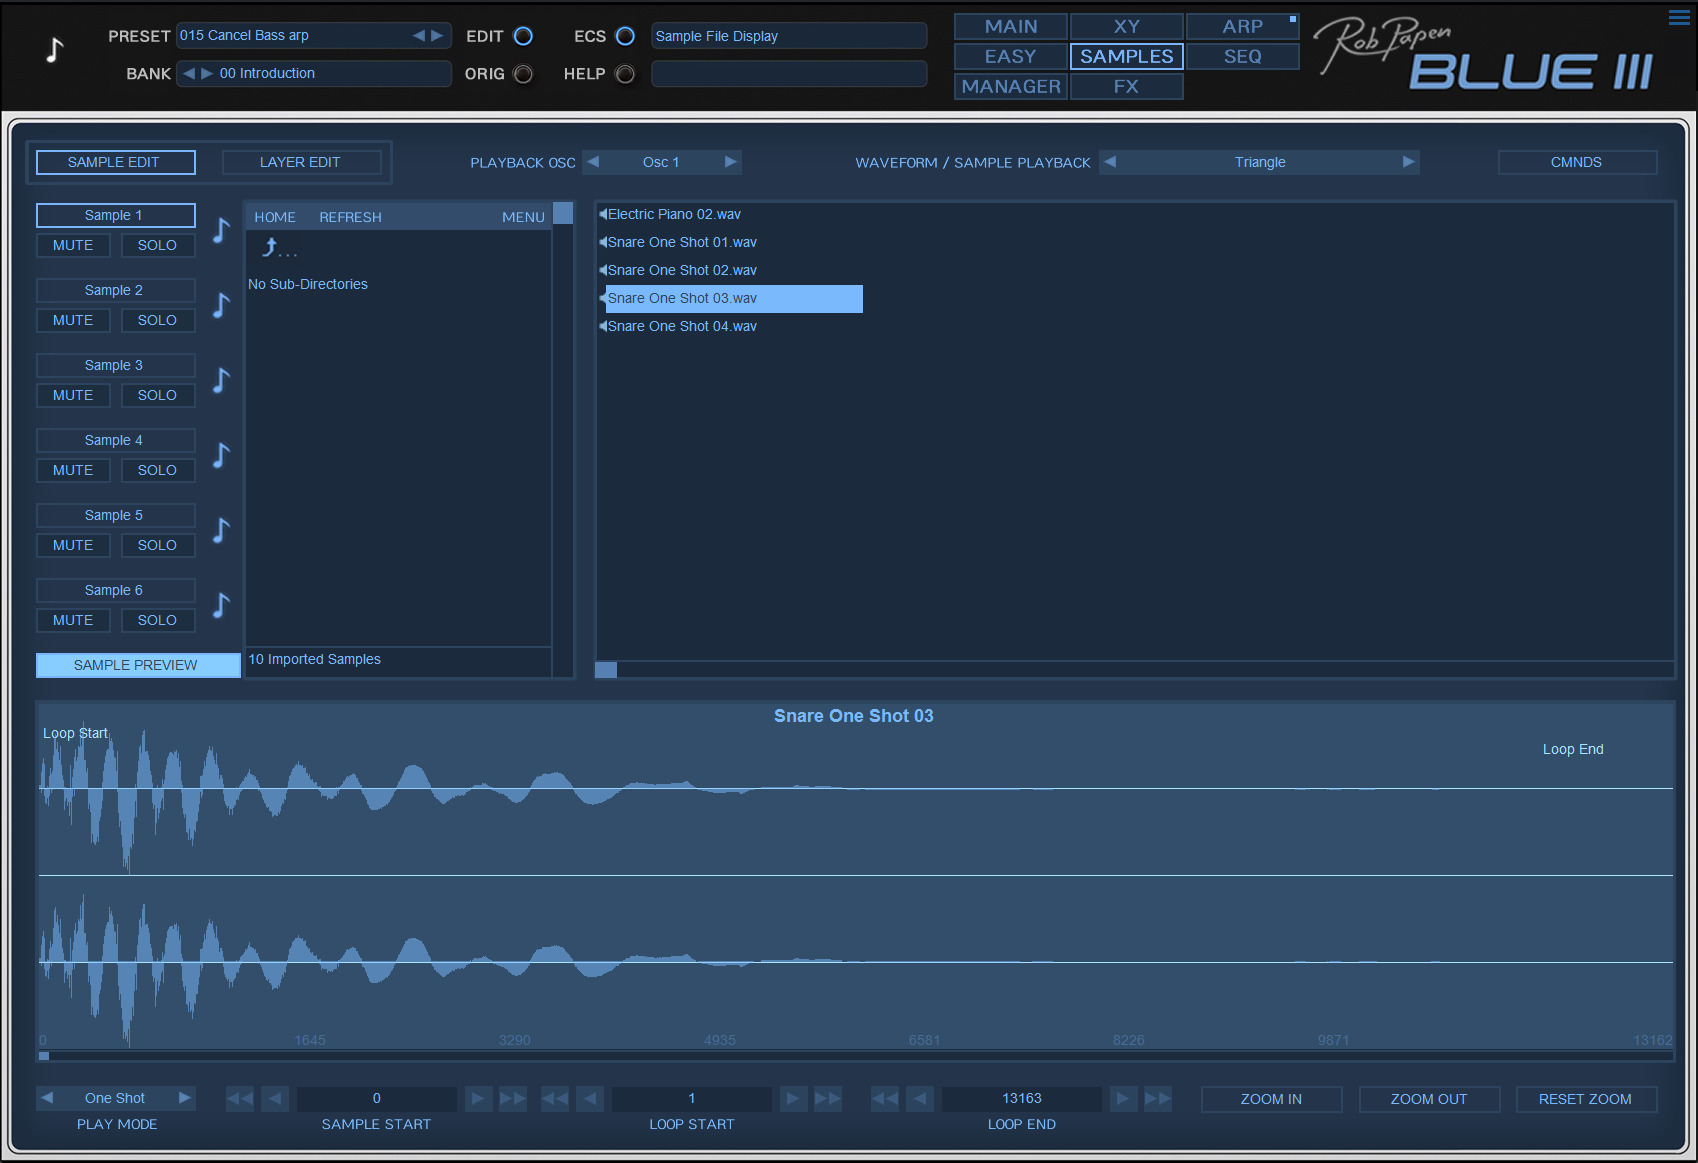Switch to LAYER EDIT mode
Viewport: 1698px width, 1163px height.
pyautogui.click(x=301, y=162)
